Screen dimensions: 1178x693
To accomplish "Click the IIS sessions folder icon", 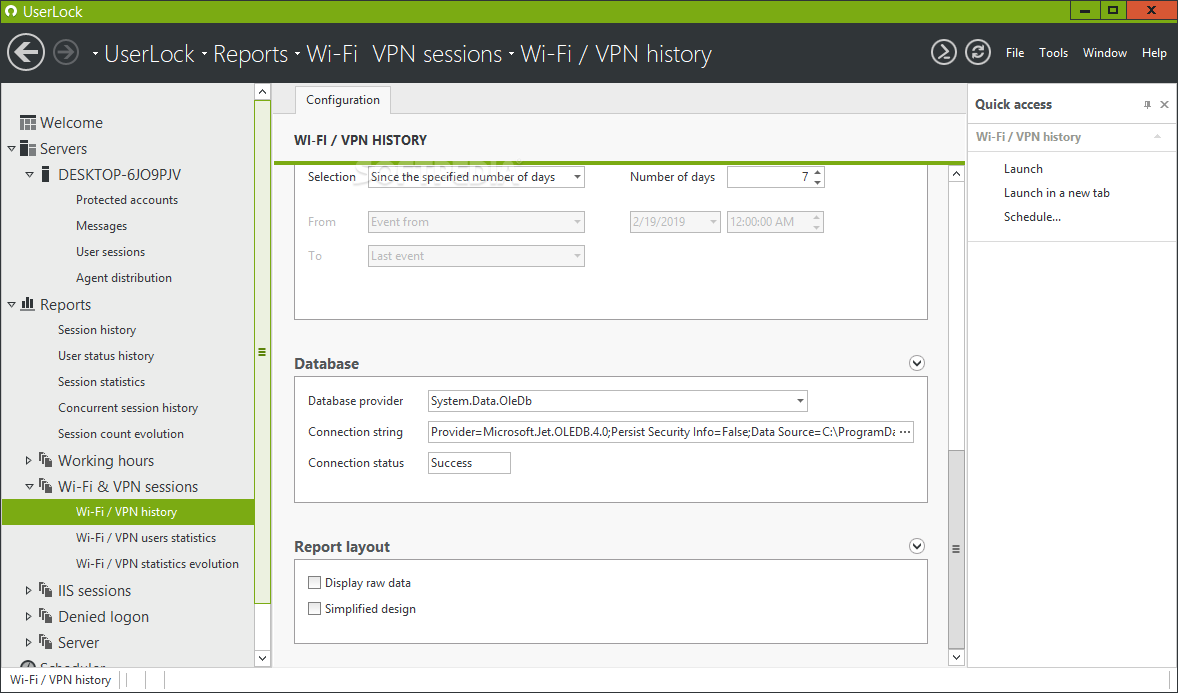I will [46, 590].
